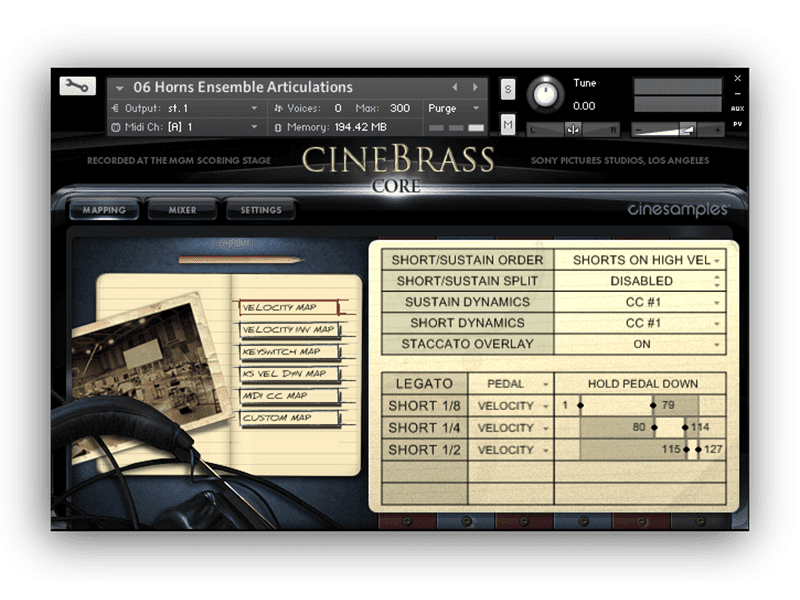Toggle the PV performance view button

point(737,124)
